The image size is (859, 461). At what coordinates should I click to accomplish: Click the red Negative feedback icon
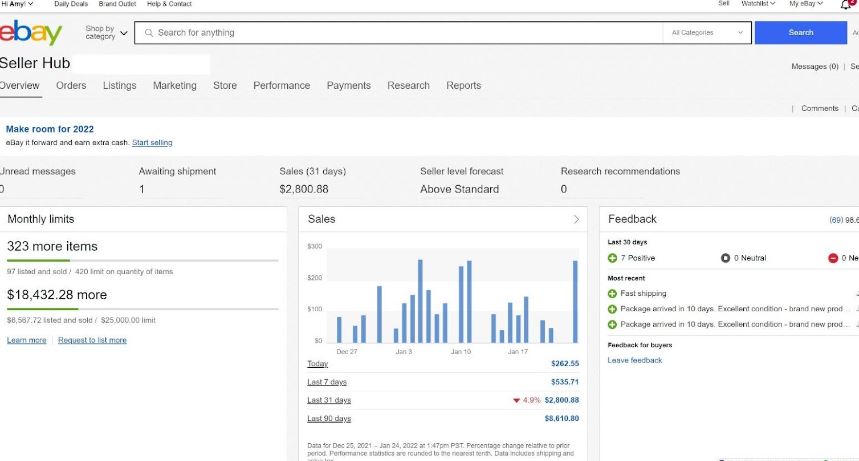[833, 258]
